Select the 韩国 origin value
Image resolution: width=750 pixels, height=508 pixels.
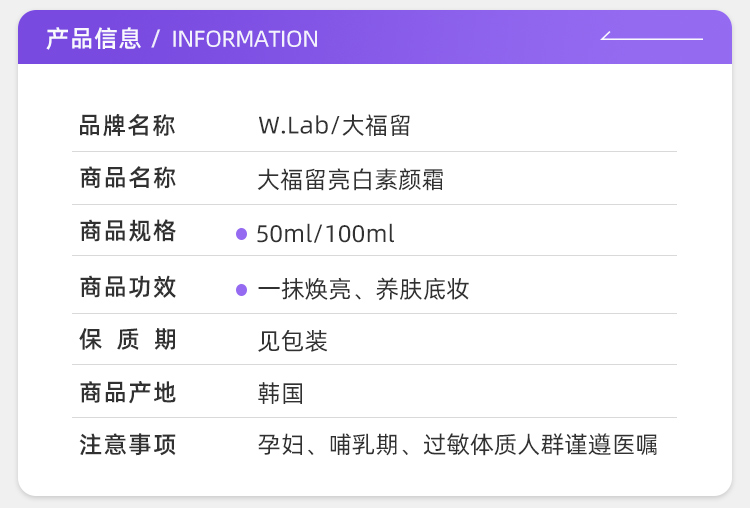(281, 394)
